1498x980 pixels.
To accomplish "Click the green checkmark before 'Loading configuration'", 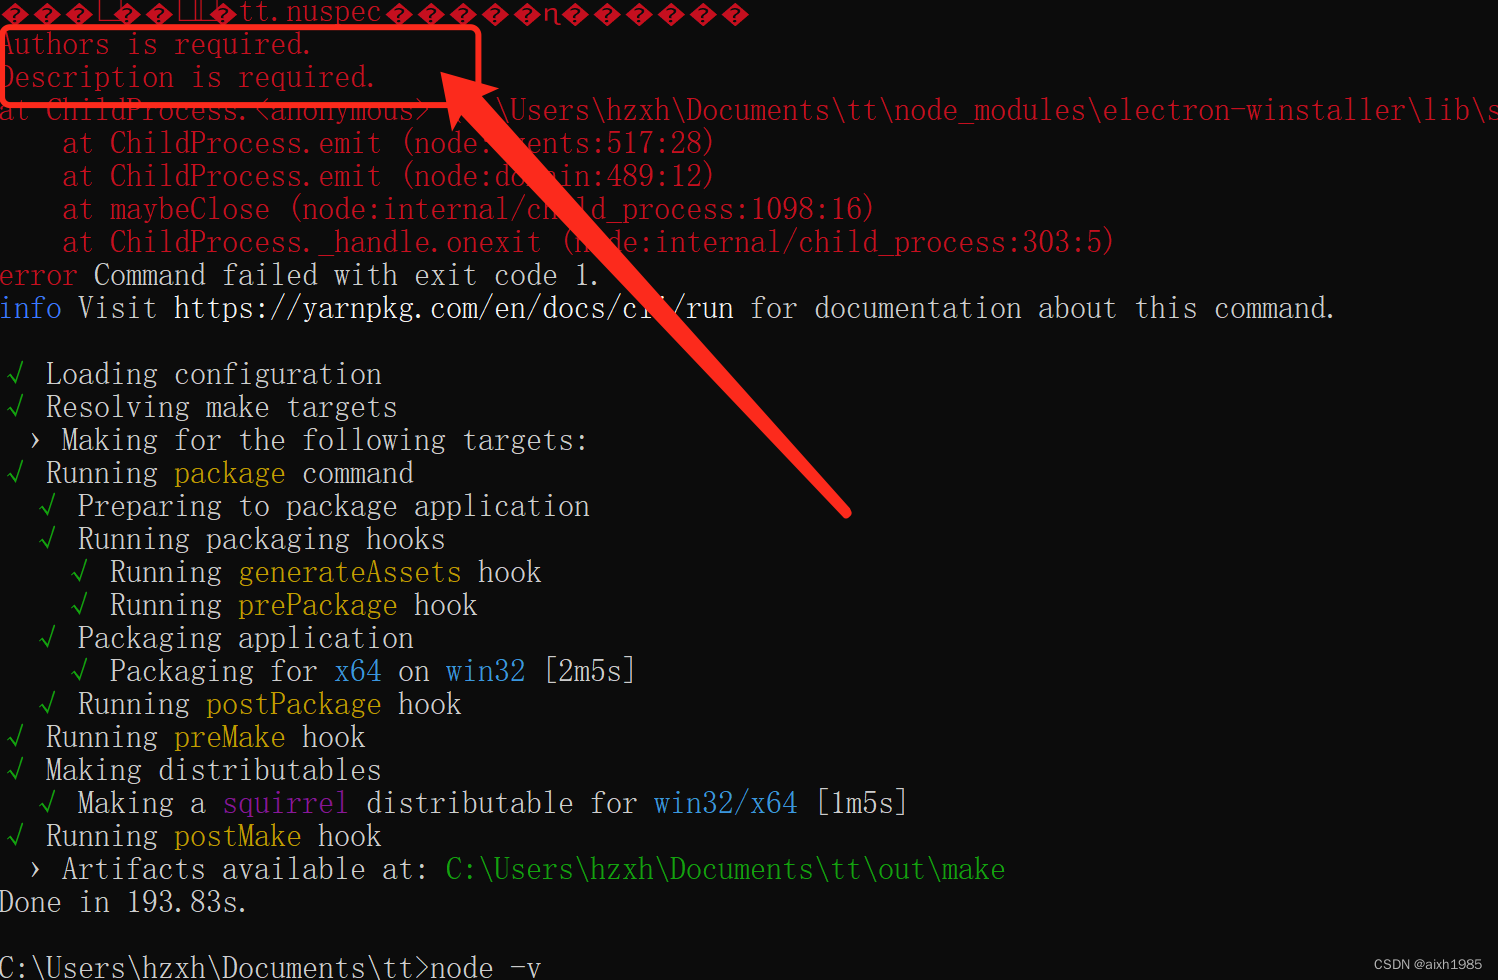I will pos(15,374).
